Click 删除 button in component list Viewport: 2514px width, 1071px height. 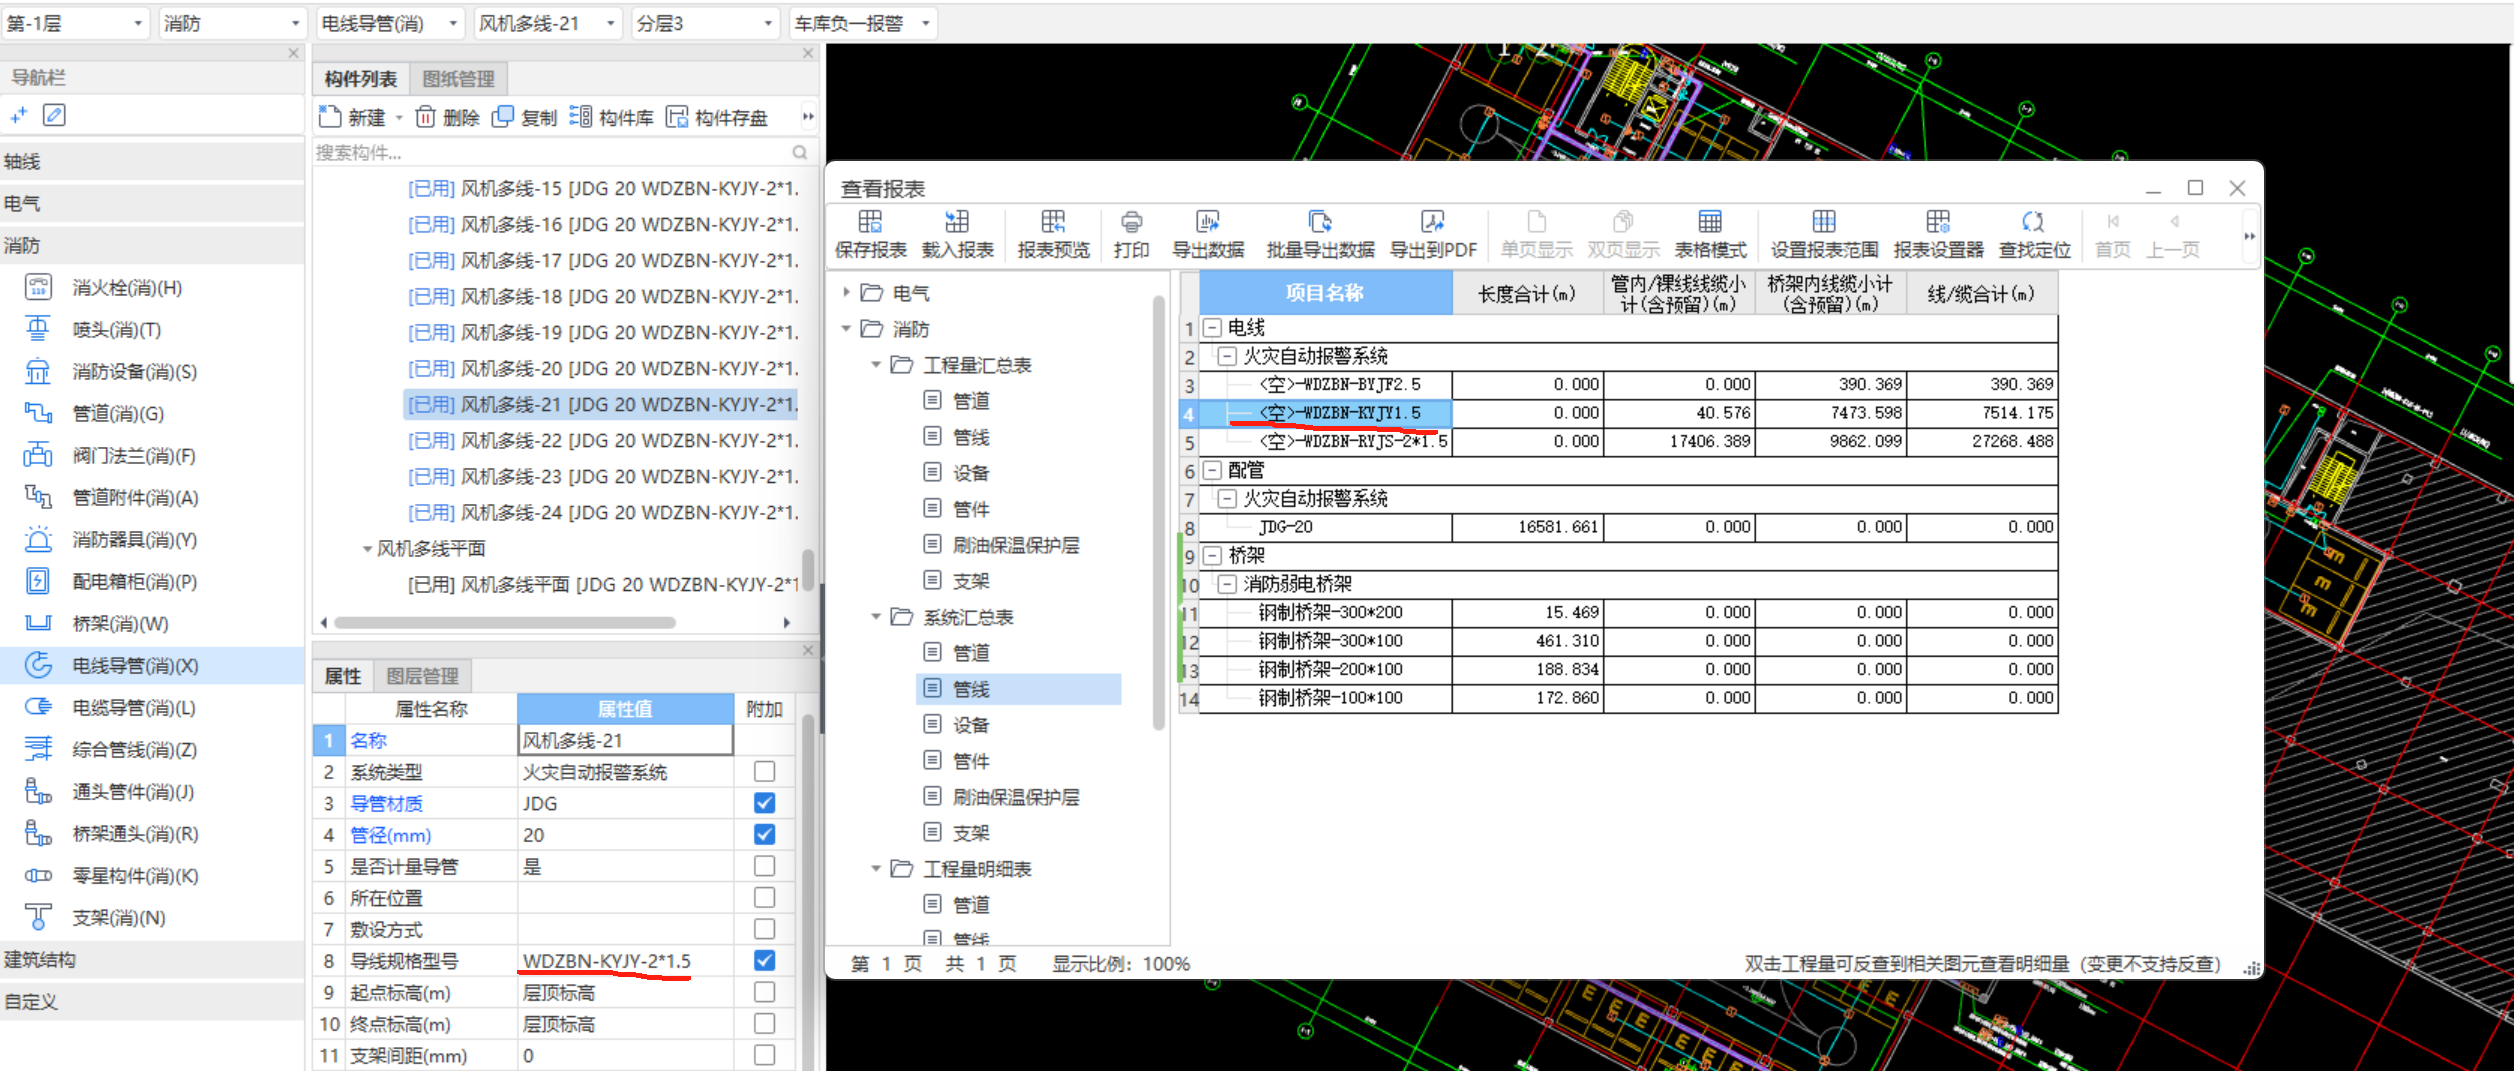click(448, 118)
